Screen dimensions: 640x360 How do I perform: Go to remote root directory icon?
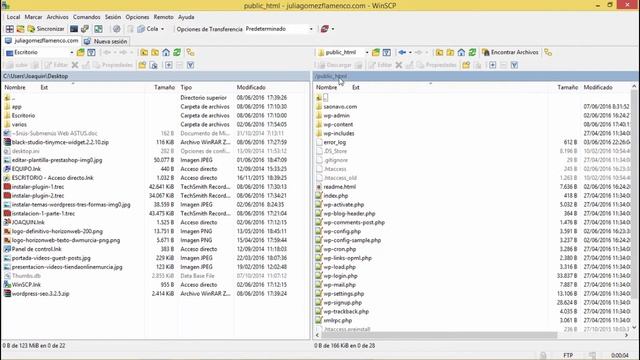450,52
